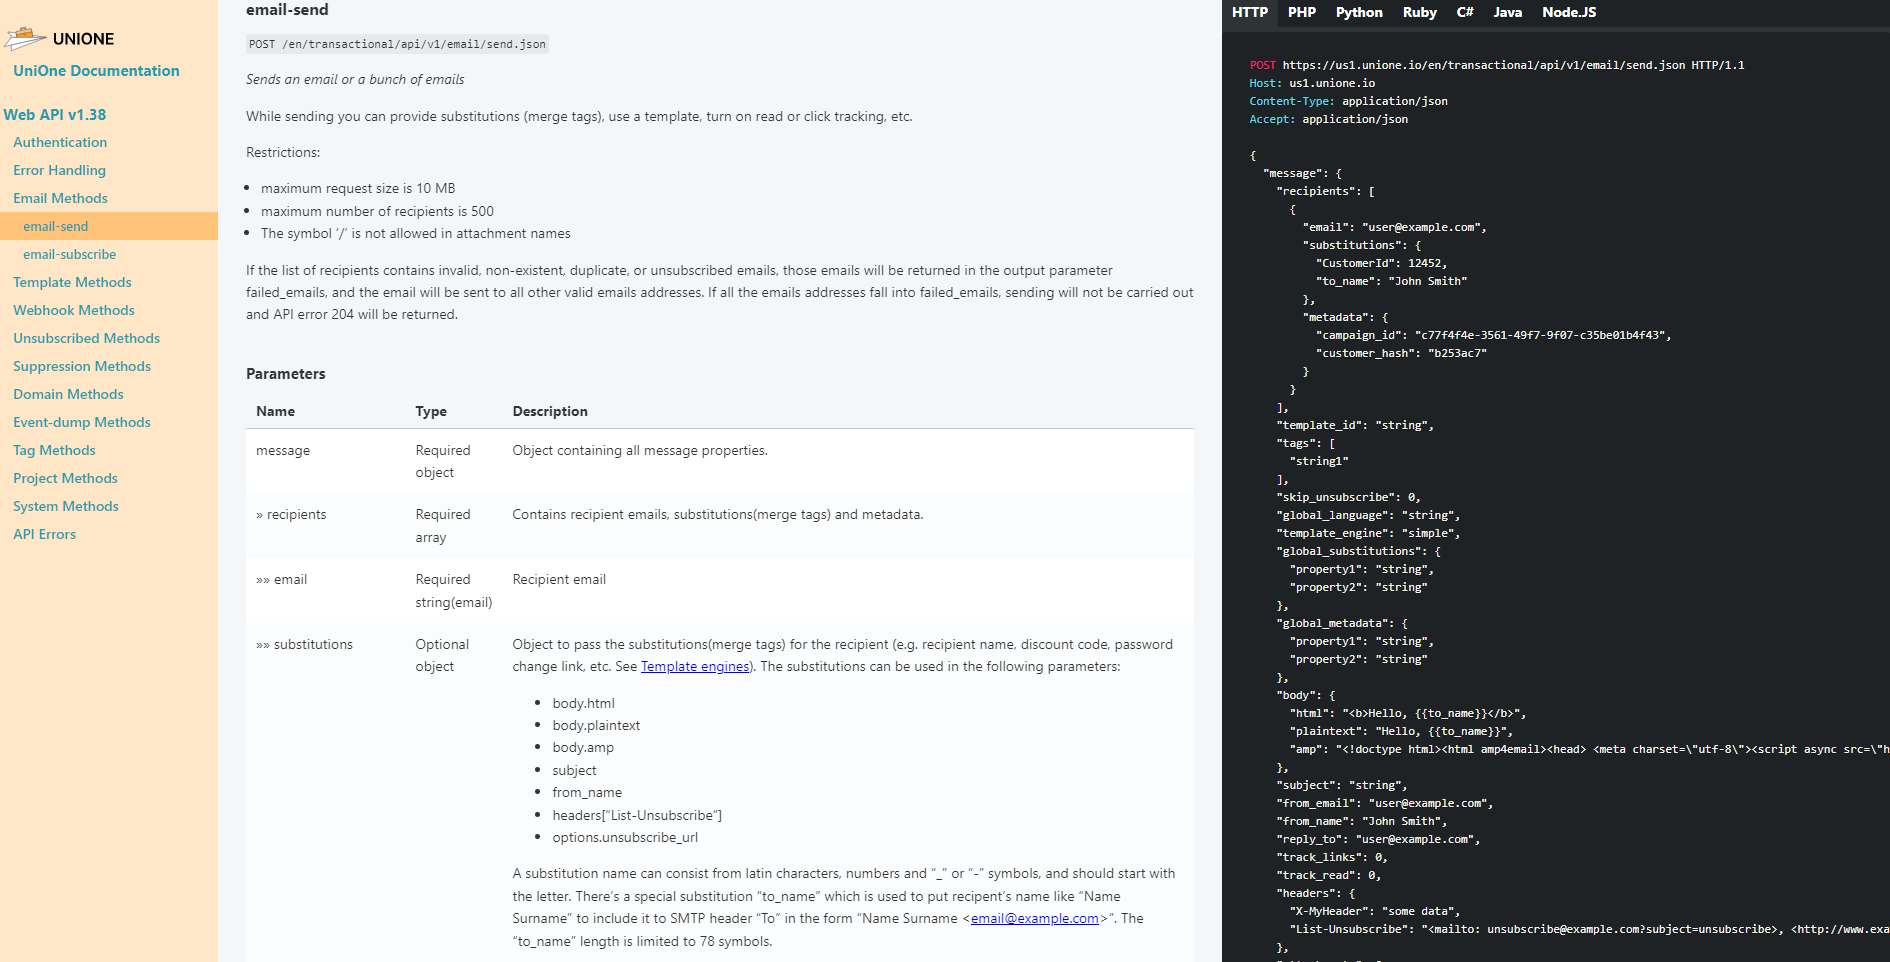
Task: Open API Errors page
Action: (x=44, y=535)
